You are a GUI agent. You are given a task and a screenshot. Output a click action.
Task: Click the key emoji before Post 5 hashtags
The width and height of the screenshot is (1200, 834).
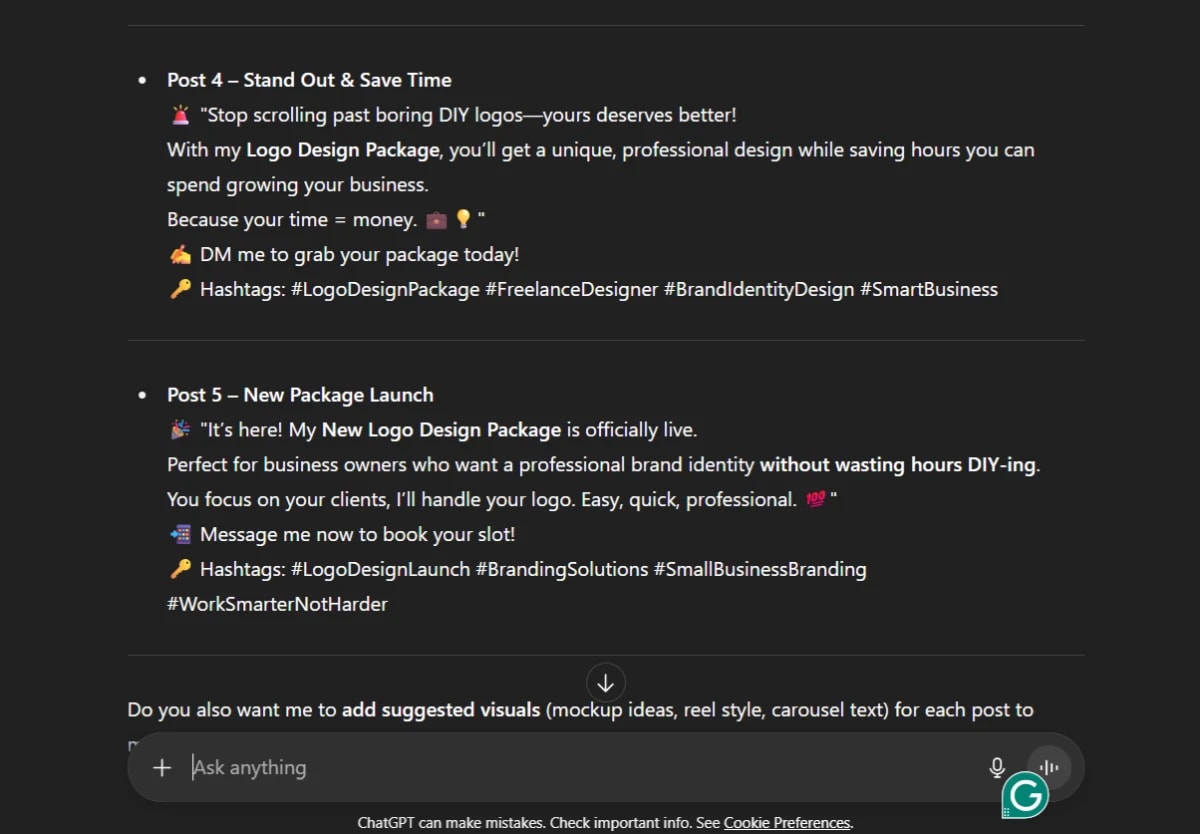(178, 568)
